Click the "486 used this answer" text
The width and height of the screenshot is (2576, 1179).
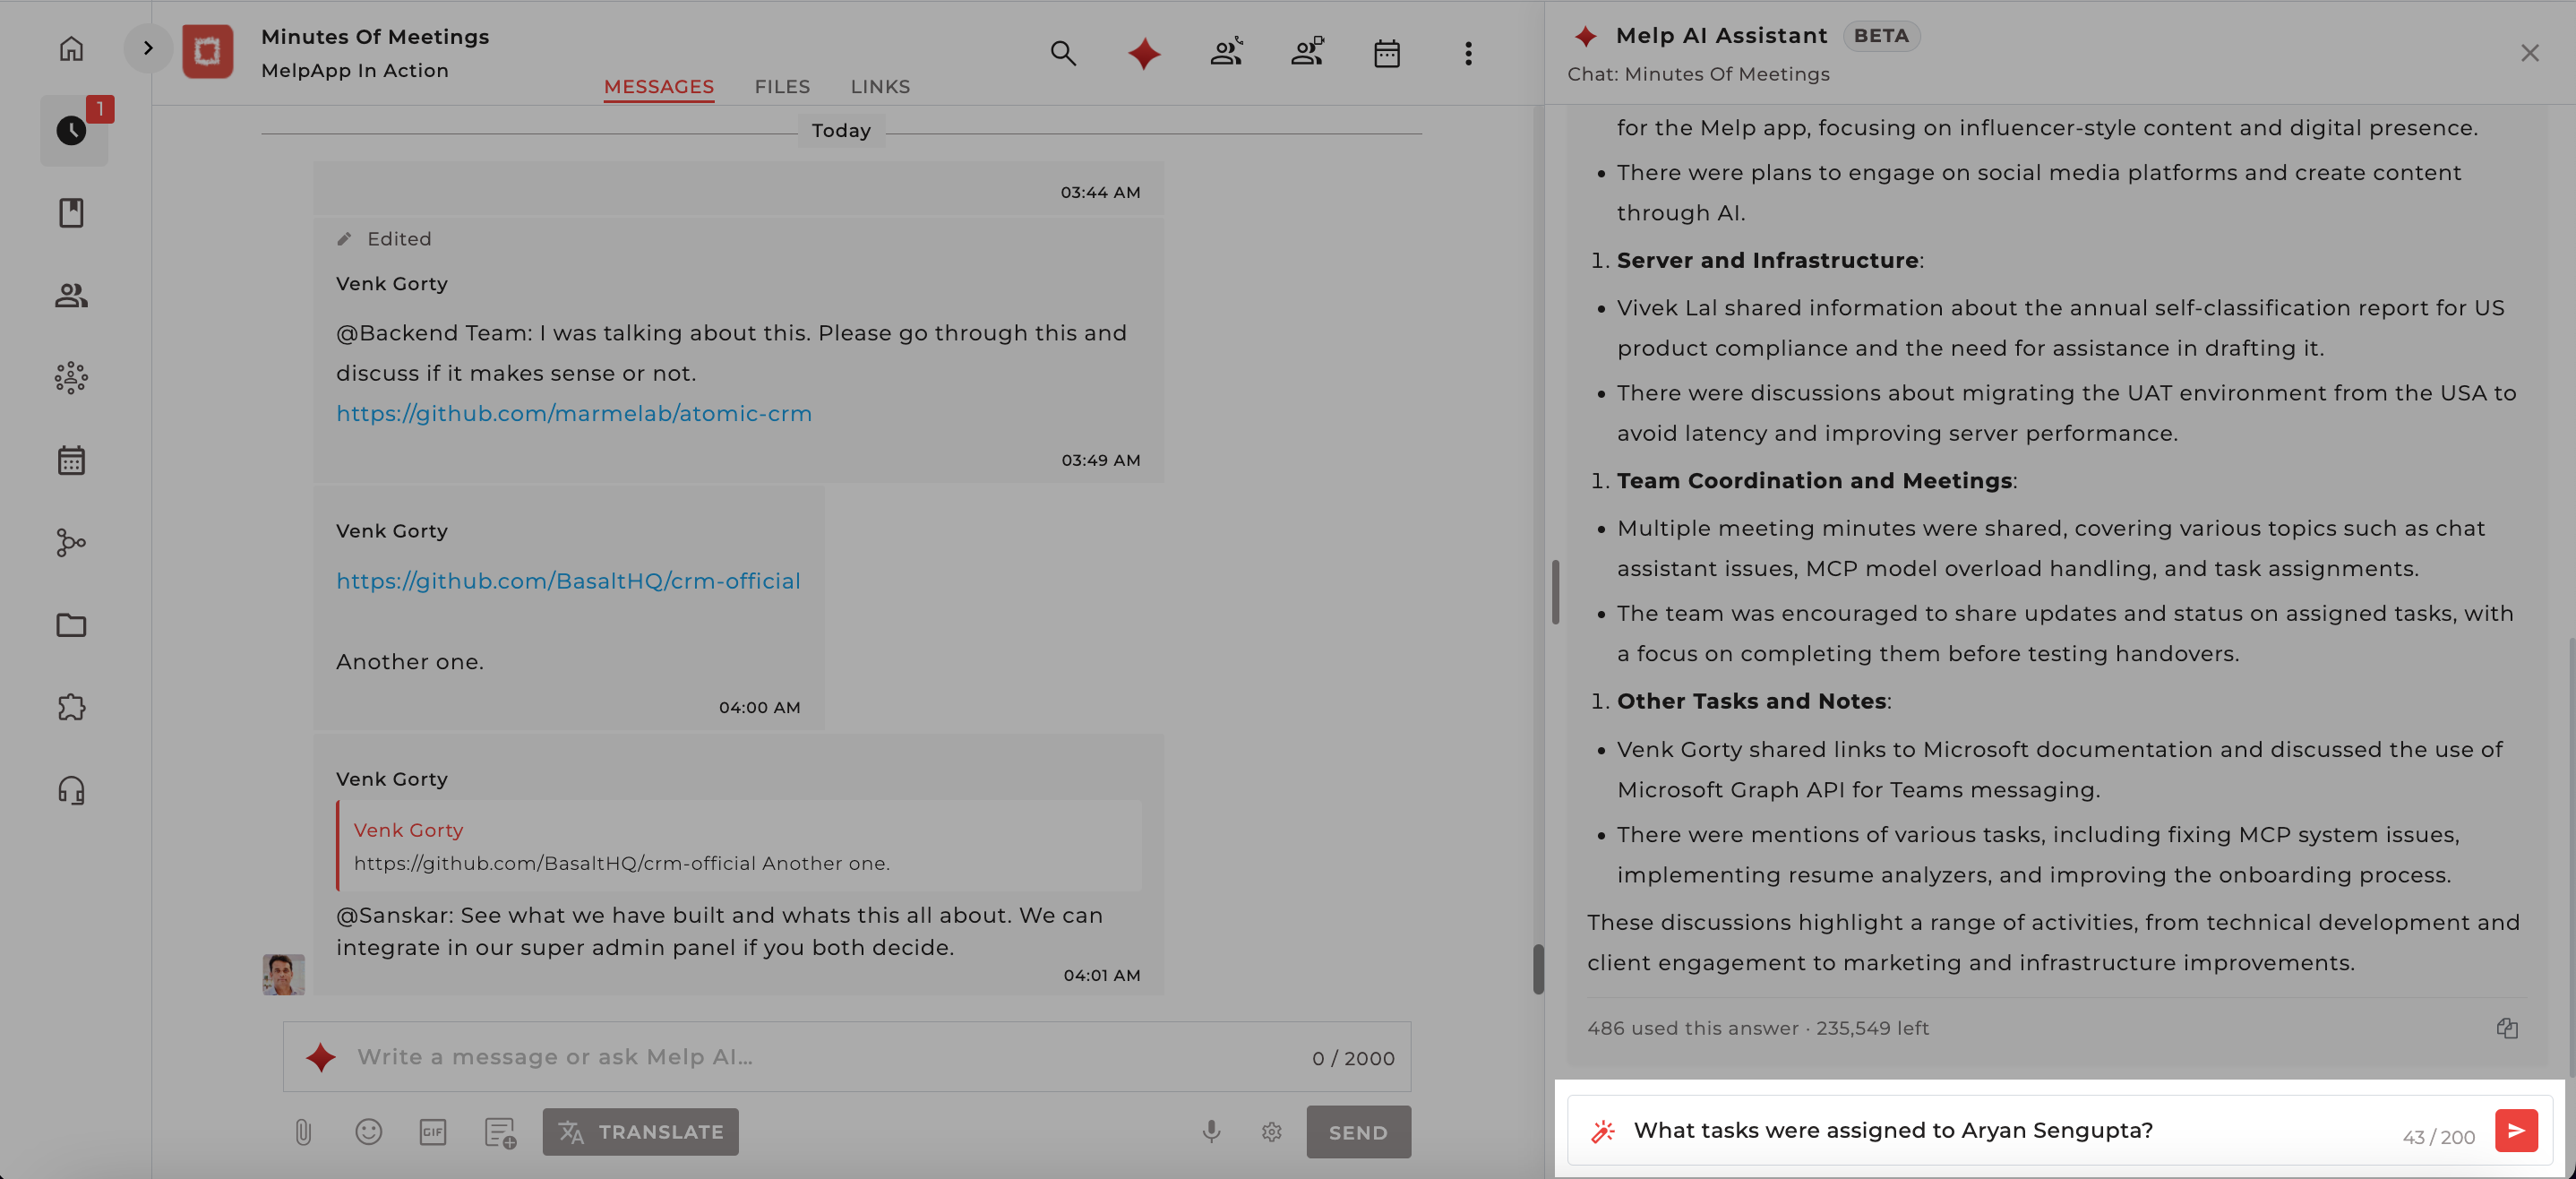tap(1692, 1028)
